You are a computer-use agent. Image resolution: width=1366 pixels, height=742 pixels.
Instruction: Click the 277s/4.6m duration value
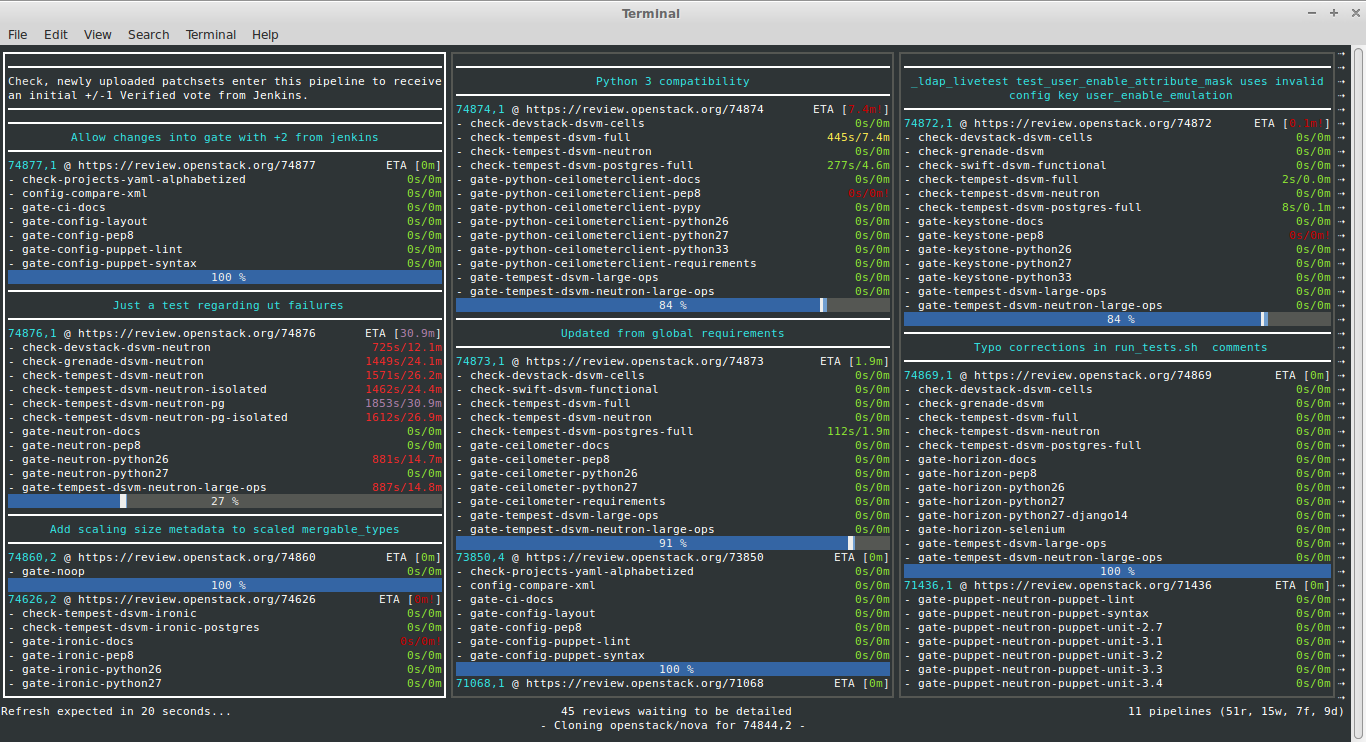[858, 165]
